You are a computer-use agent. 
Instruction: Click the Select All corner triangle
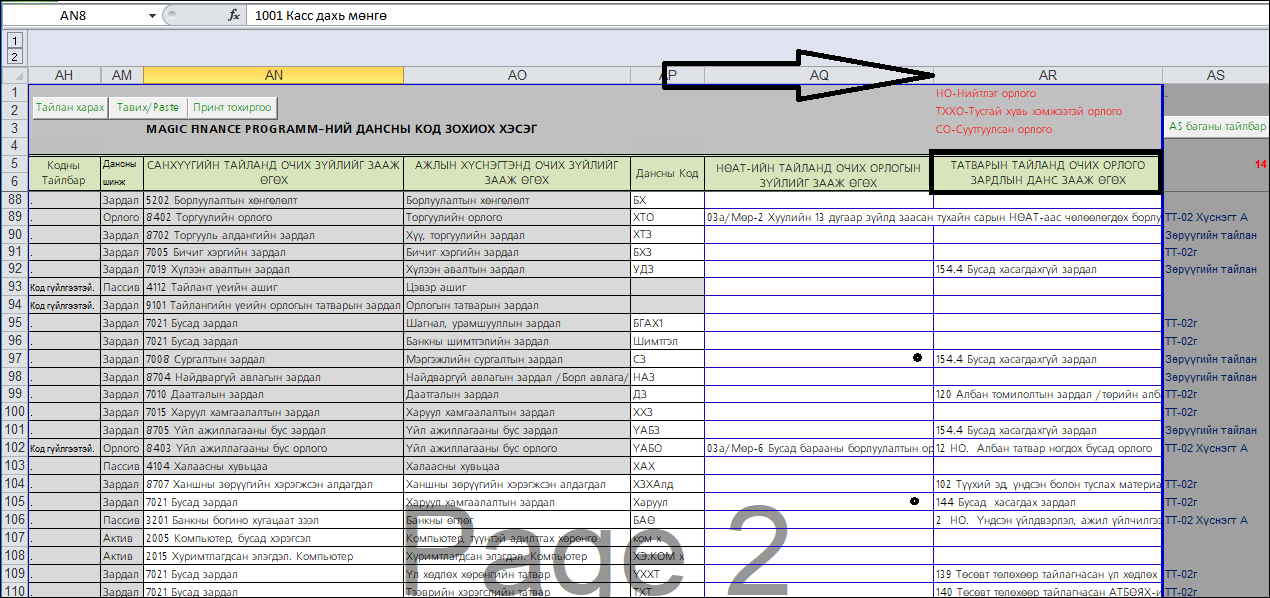pos(14,75)
